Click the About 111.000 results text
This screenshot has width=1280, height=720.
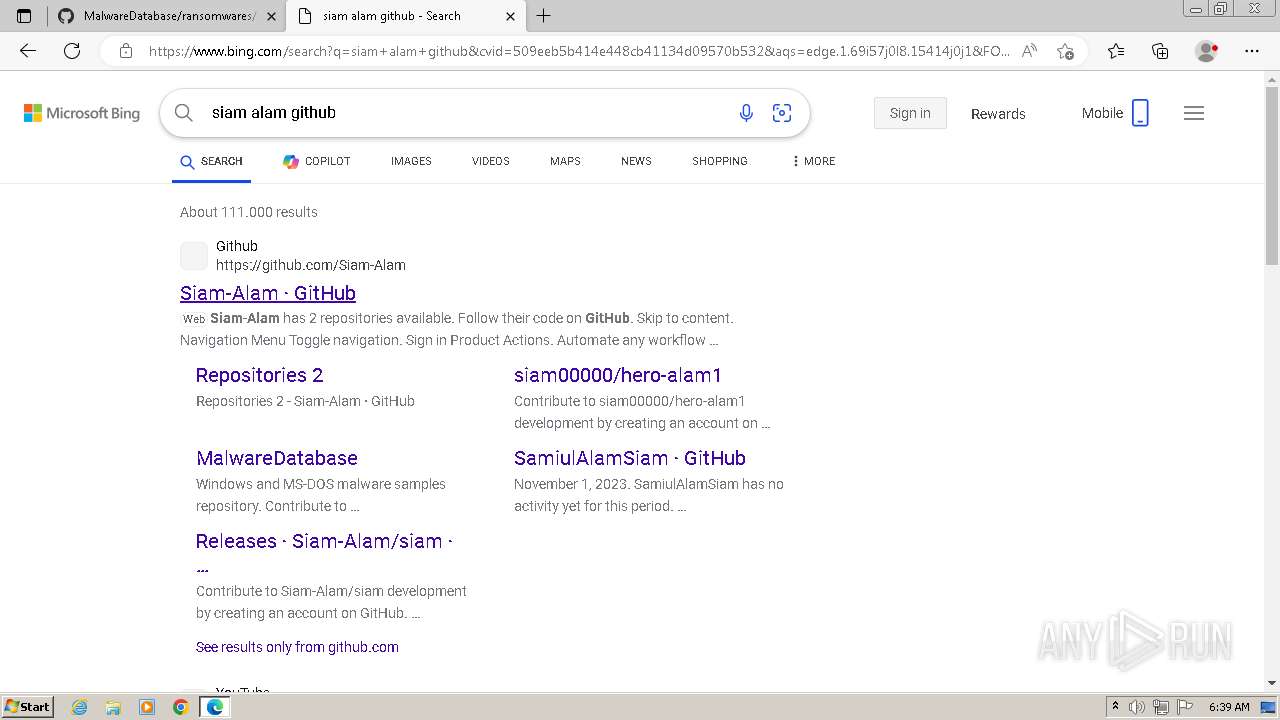pos(249,212)
